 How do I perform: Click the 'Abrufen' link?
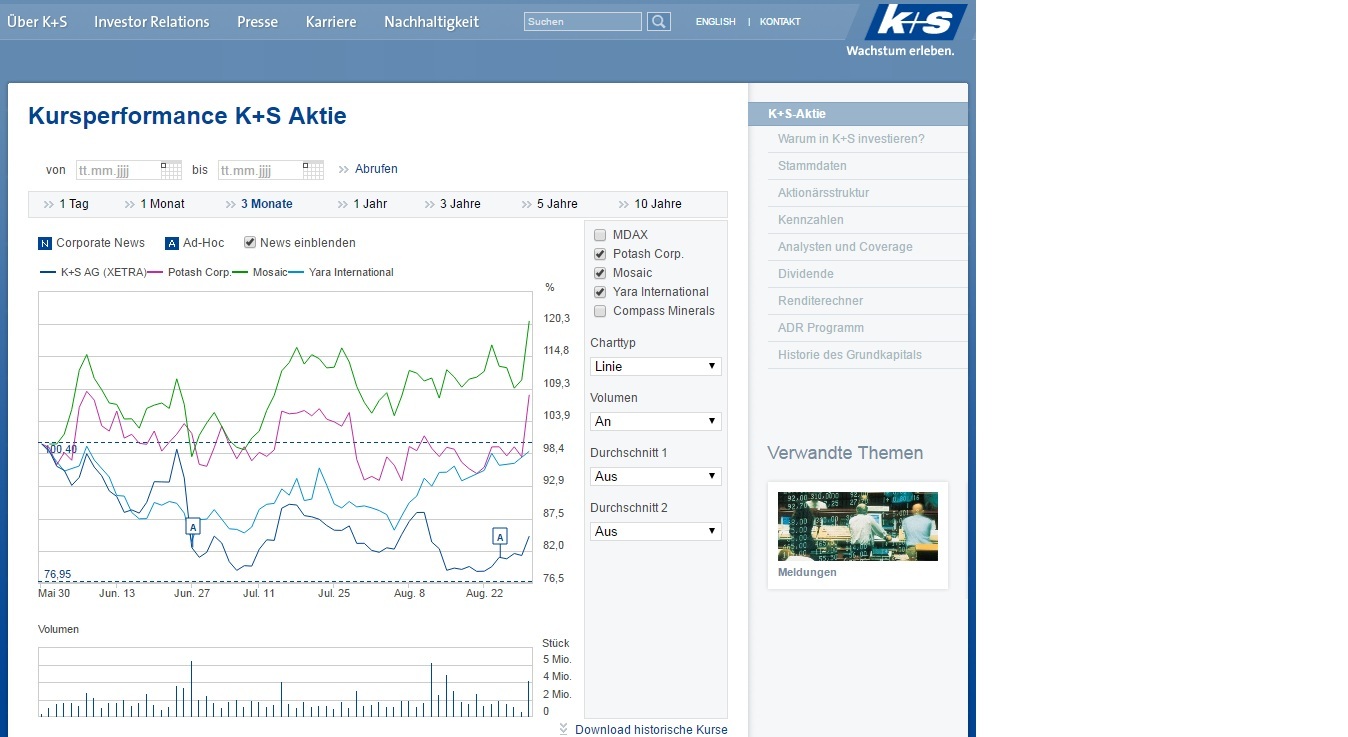pyautogui.click(x=375, y=169)
